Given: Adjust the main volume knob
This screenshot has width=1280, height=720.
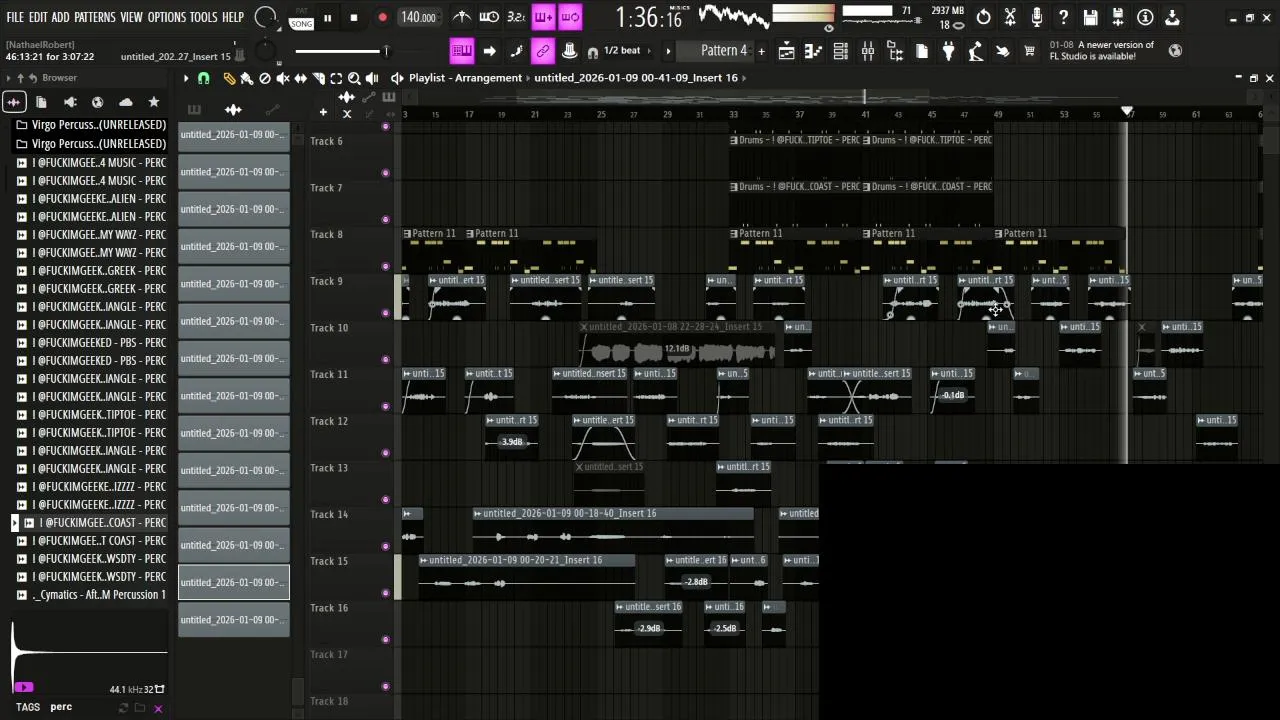Looking at the screenshot, I should tap(265, 16).
